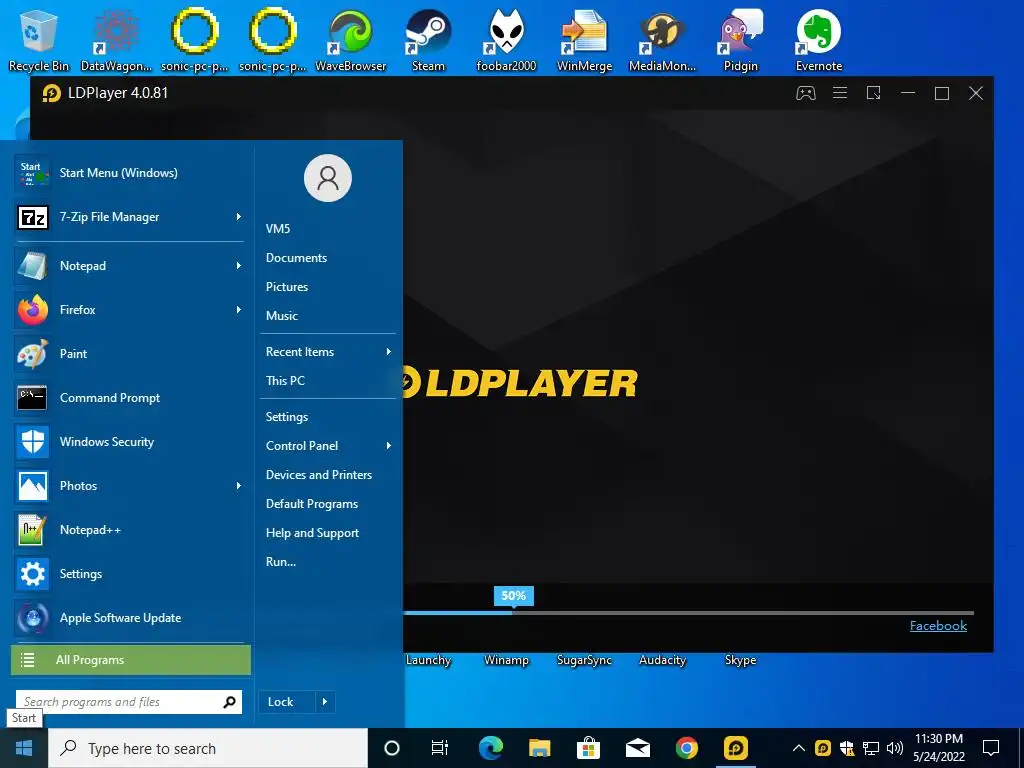The image size is (1024, 768).
Task: Open Microsoft Store from taskbar
Action: point(588,748)
